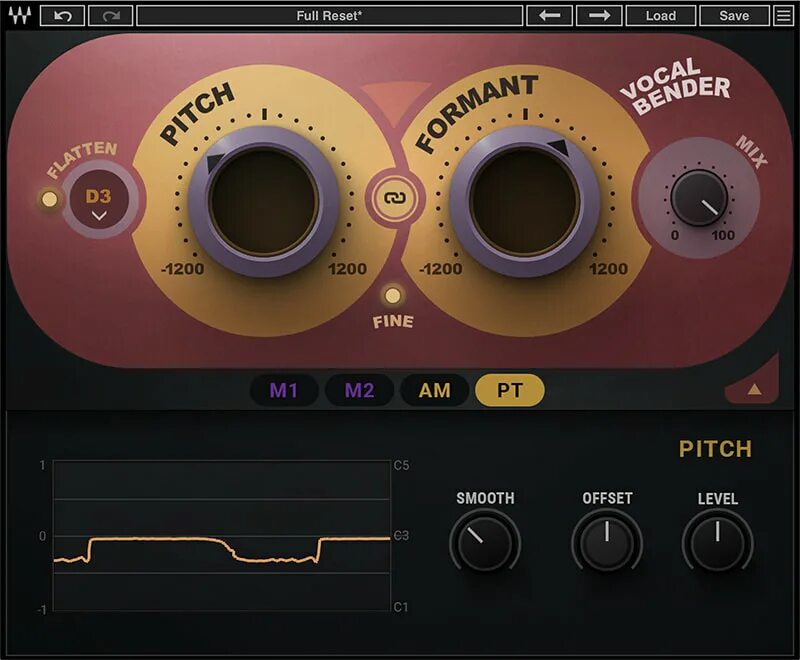
Task: Click the C5 graph axis label
Action: coord(401,465)
